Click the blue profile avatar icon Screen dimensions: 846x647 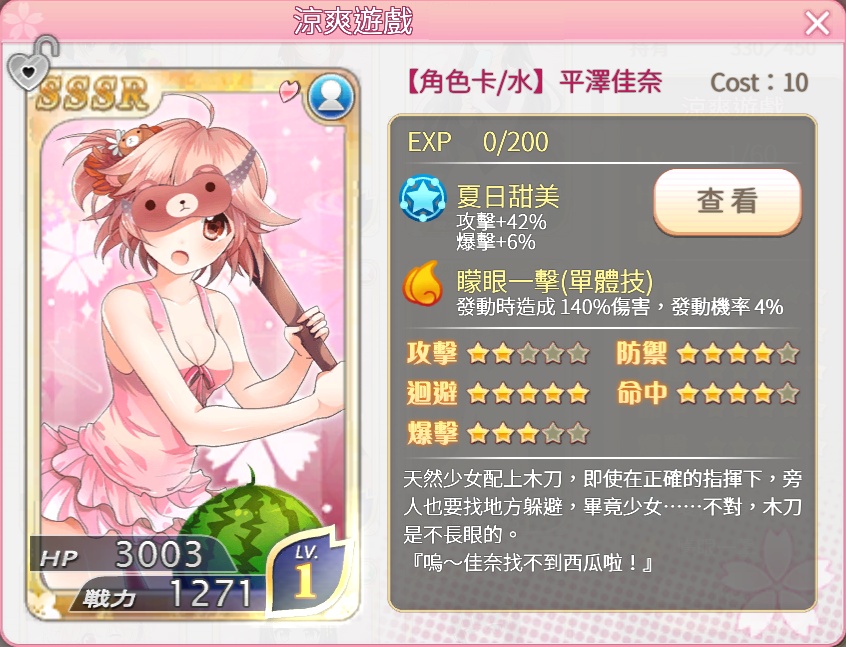point(331,97)
